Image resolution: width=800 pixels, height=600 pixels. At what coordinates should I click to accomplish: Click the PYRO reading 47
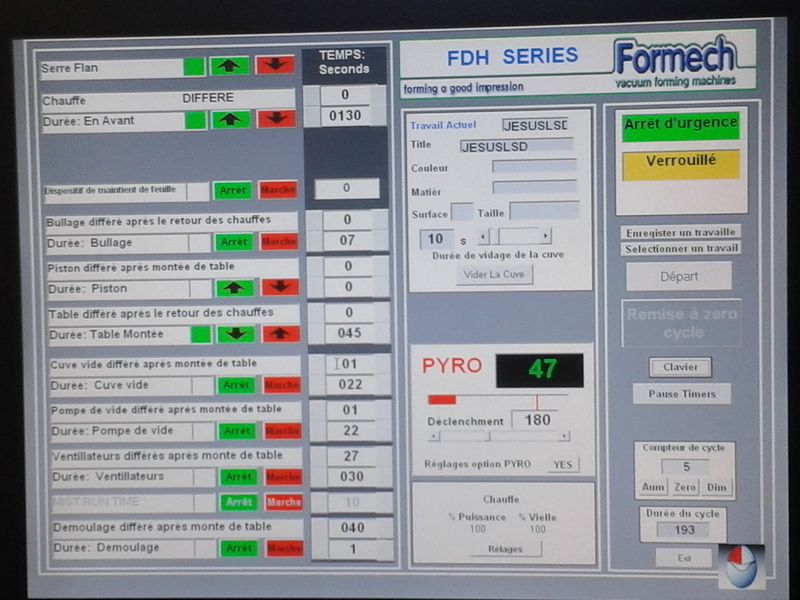pyautogui.click(x=540, y=370)
